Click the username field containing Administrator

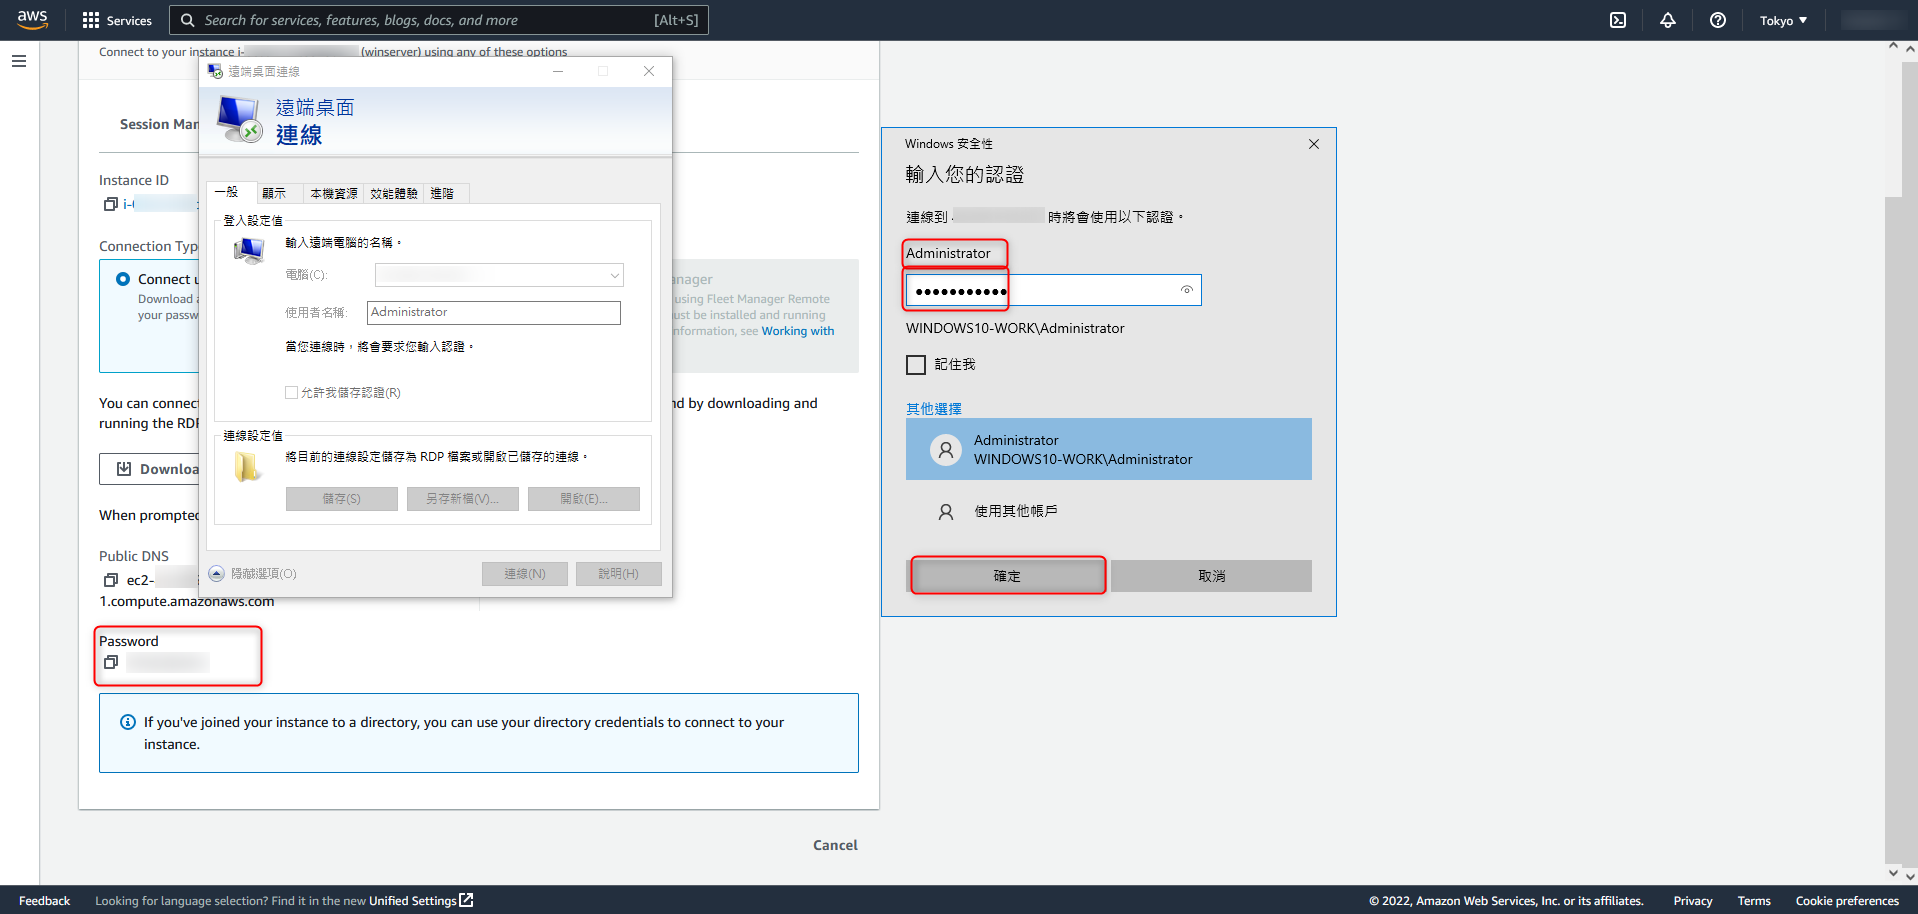[494, 313]
